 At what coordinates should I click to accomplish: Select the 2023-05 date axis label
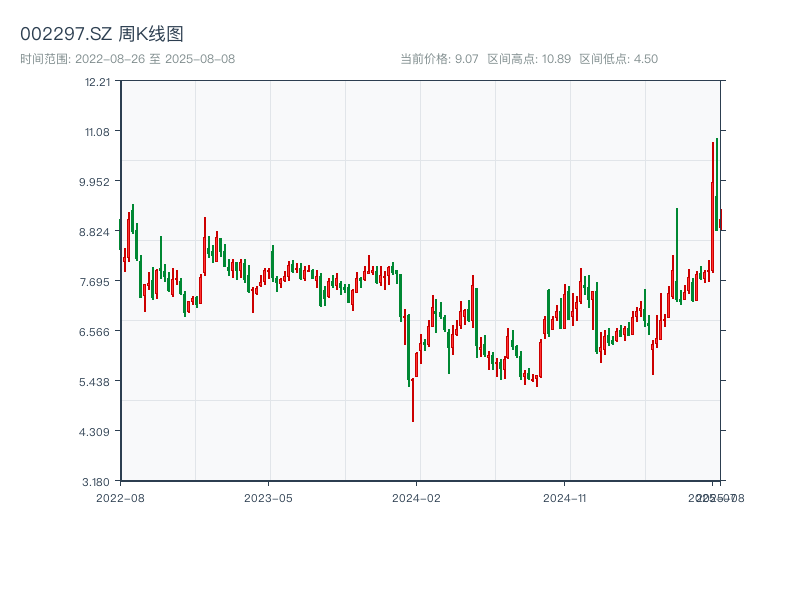coord(268,497)
